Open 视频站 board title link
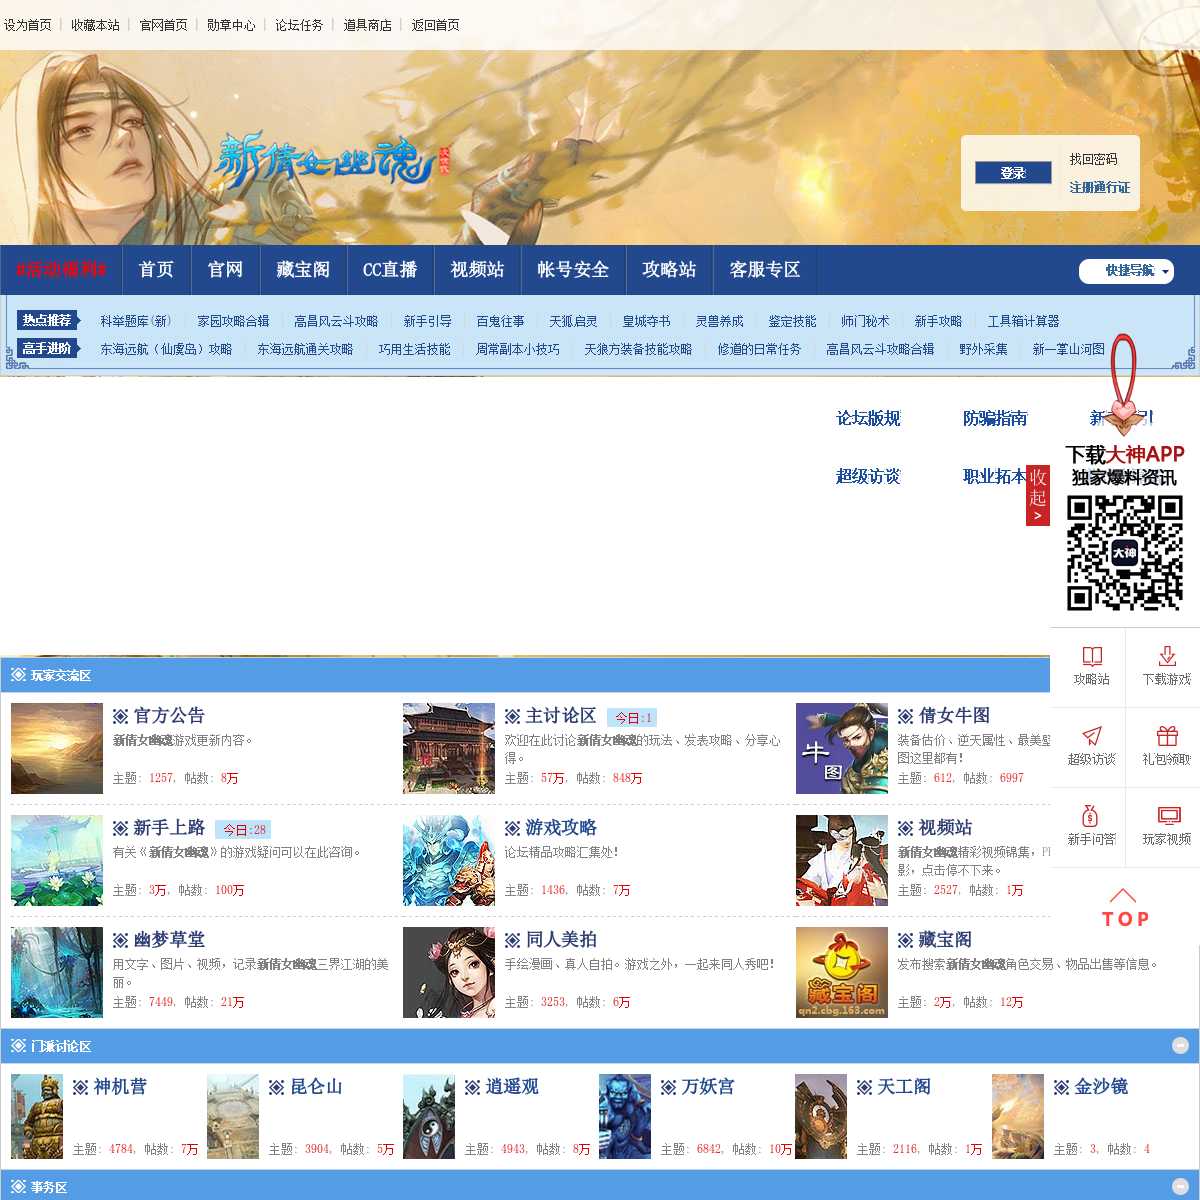 pos(945,827)
